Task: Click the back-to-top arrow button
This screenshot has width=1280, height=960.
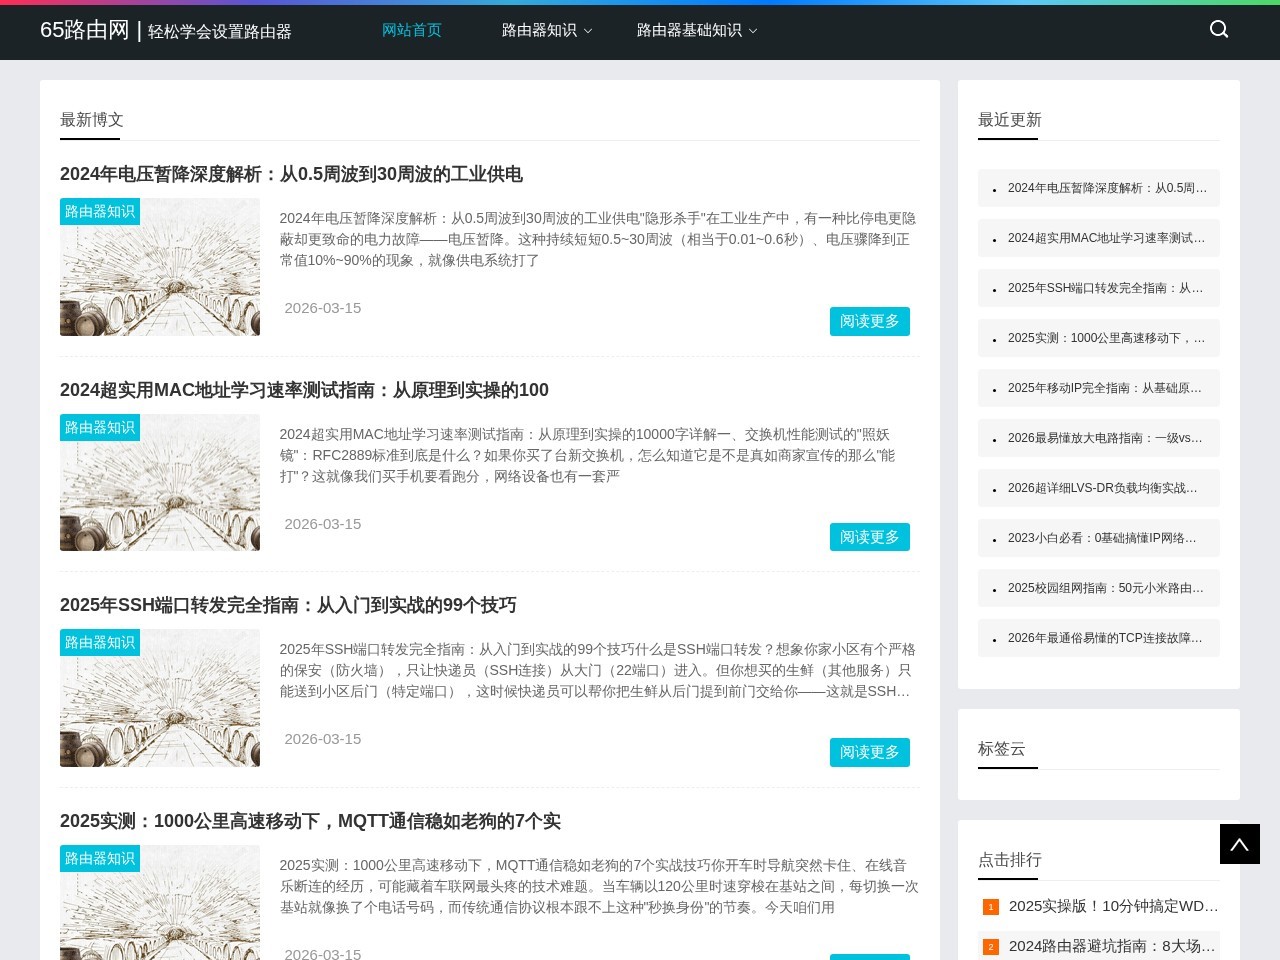Action: tap(1239, 845)
